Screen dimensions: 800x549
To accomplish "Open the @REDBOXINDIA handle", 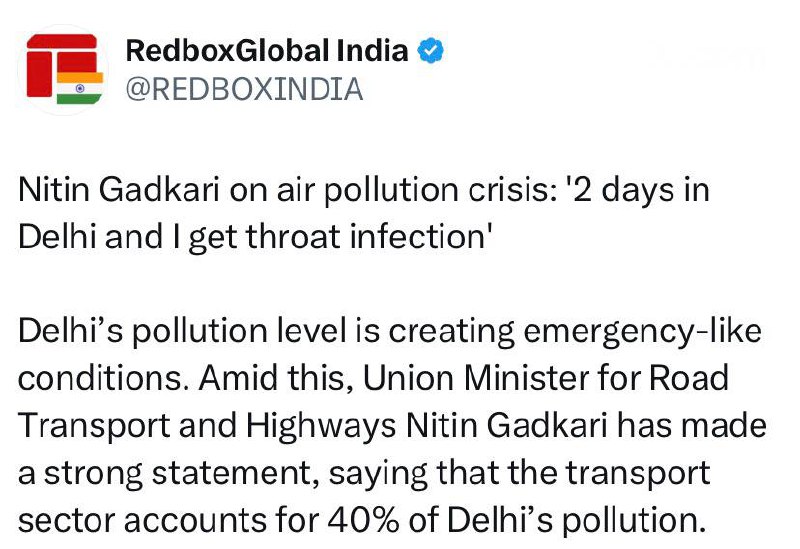I will pos(244,90).
